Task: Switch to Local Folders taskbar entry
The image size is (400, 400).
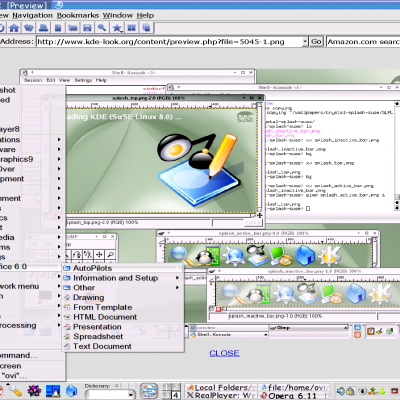Action: click(x=220, y=387)
